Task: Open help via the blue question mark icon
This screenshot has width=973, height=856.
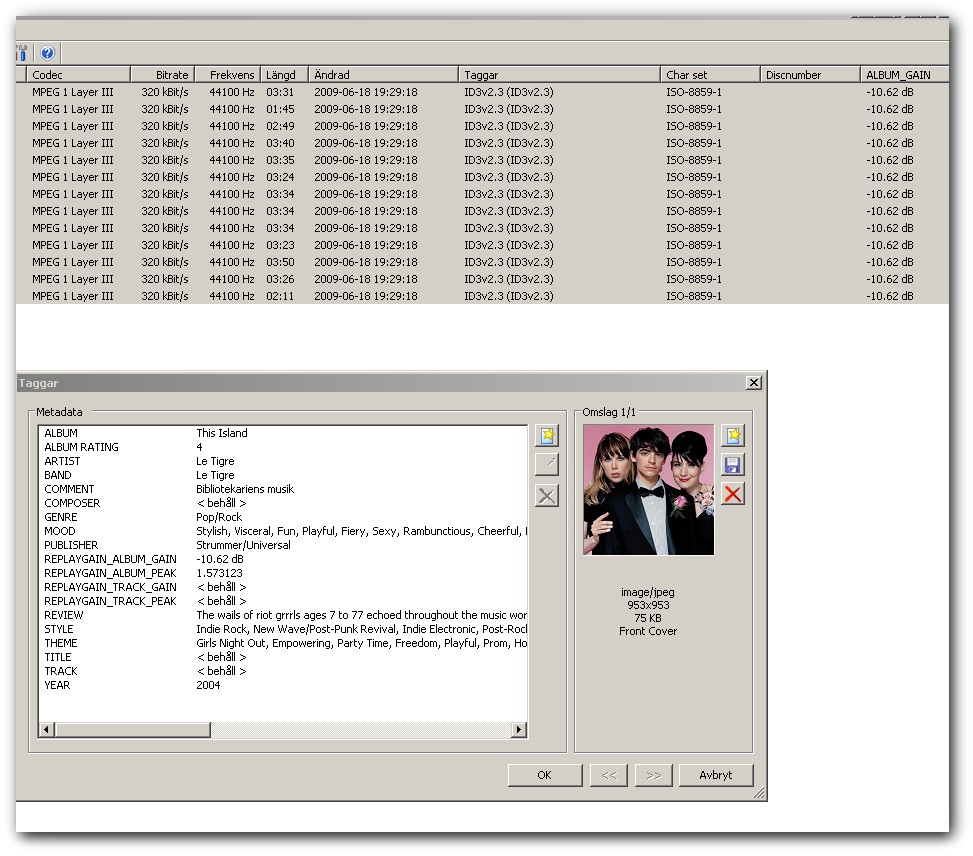Action: point(47,53)
